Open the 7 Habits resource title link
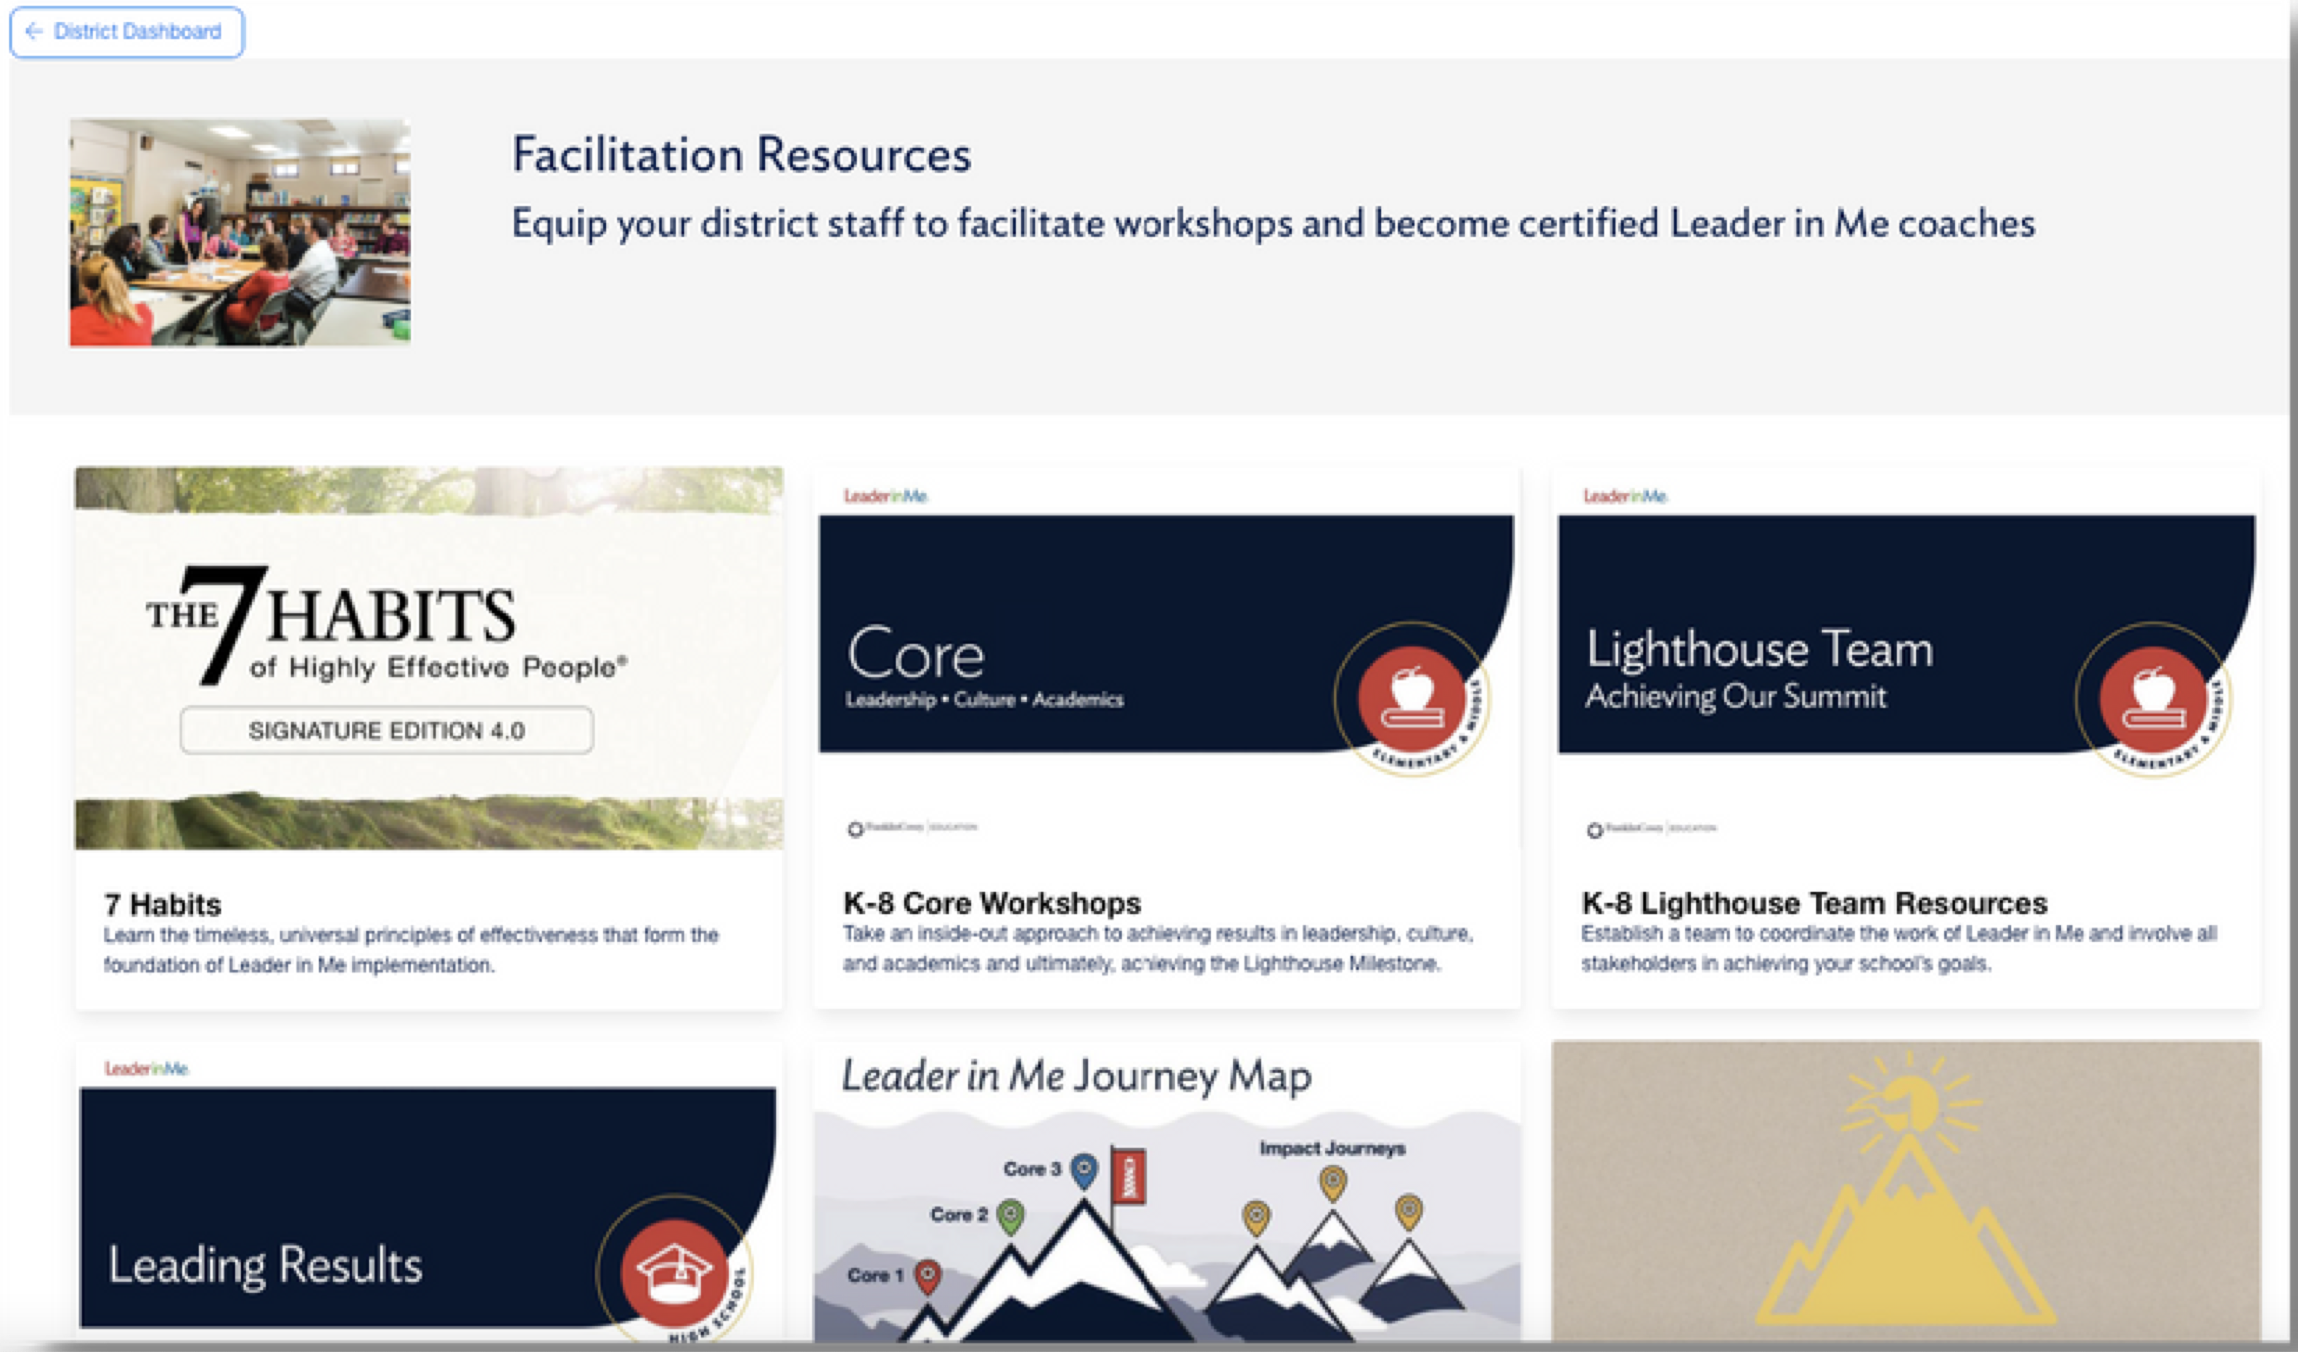2298x1352 pixels. (x=163, y=903)
